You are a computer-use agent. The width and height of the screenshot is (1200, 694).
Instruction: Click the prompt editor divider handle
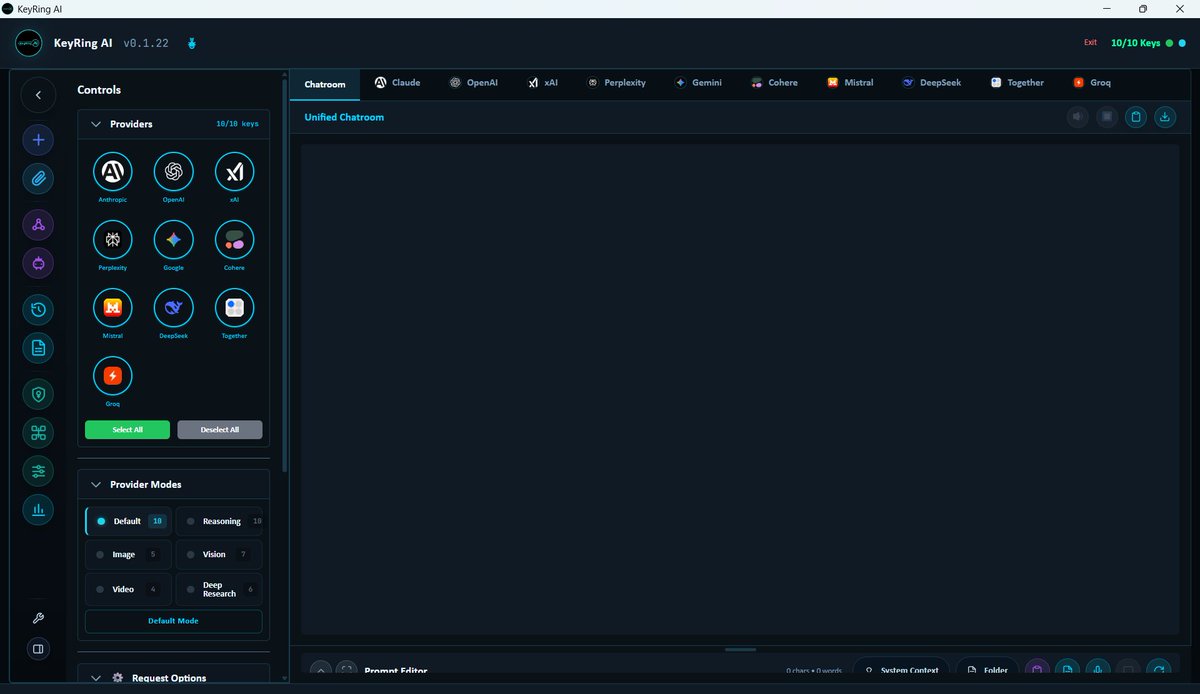pos(740,649)
